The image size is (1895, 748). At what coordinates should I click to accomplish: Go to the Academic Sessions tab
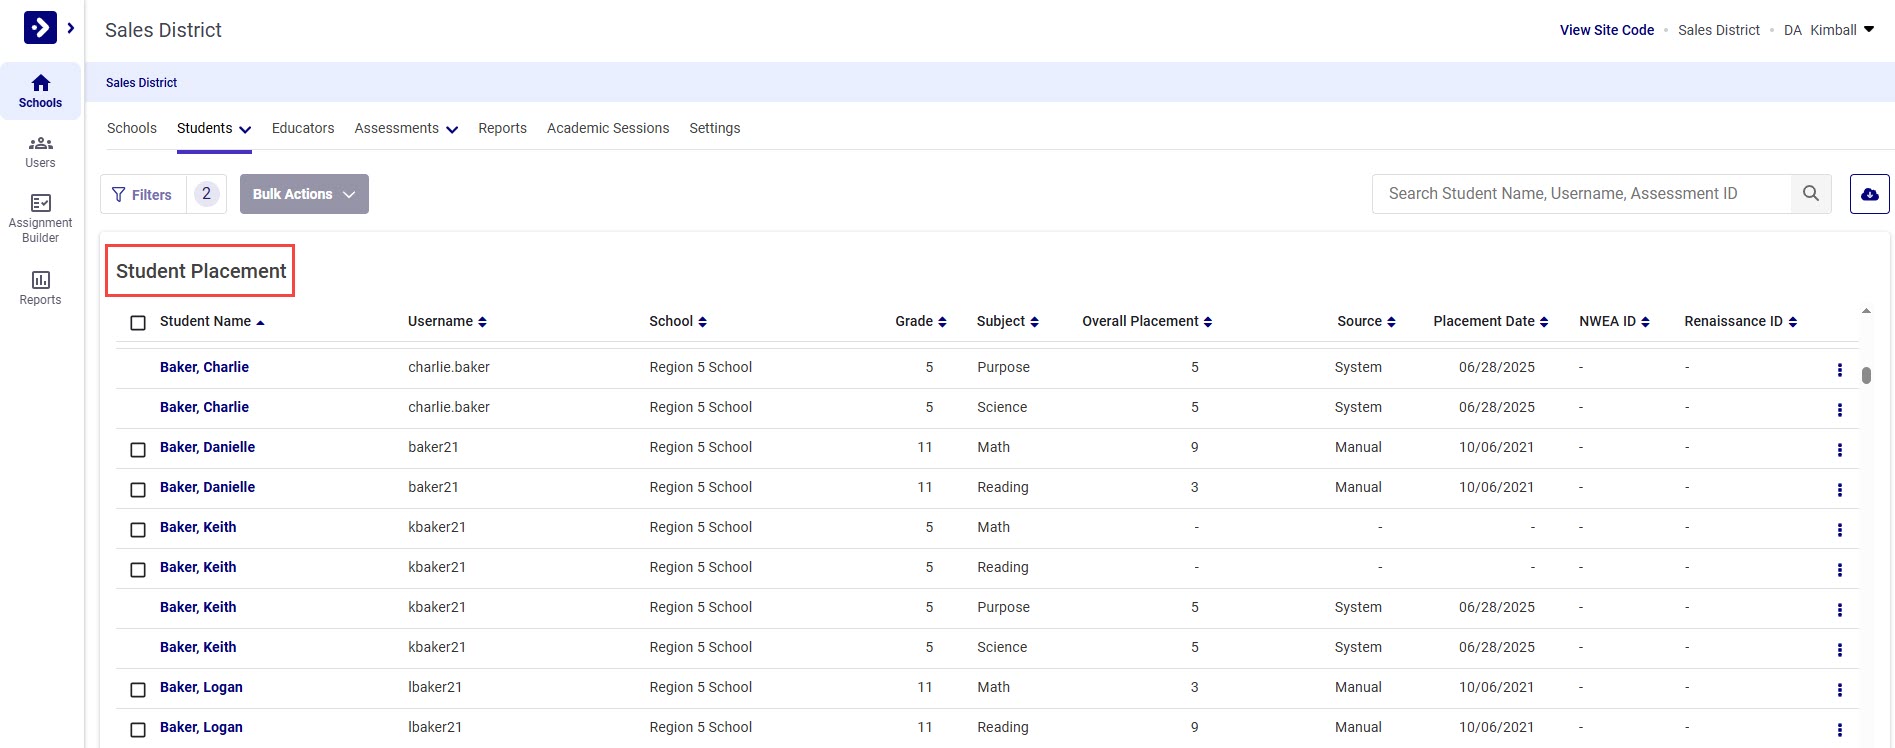(x=608, y=129)
